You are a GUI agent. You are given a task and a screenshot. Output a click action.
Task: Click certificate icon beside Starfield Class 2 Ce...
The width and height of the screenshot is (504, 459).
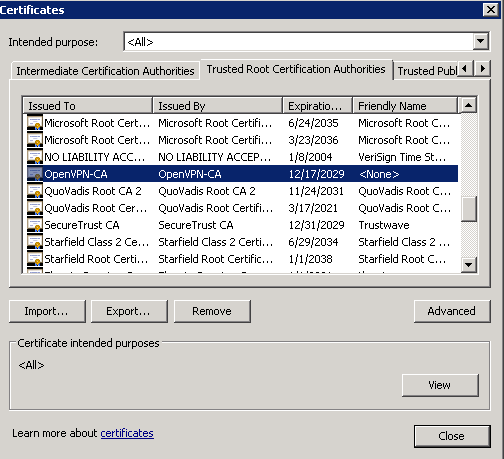[35, 242]
